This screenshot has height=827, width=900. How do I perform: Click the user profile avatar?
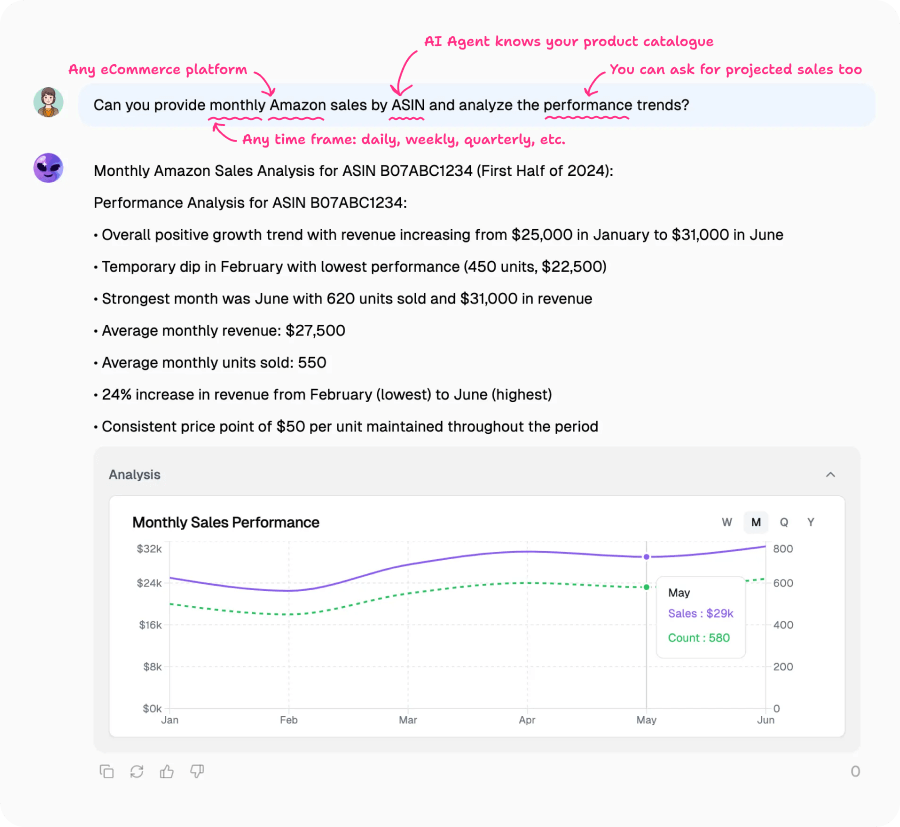tap(48, 103)
